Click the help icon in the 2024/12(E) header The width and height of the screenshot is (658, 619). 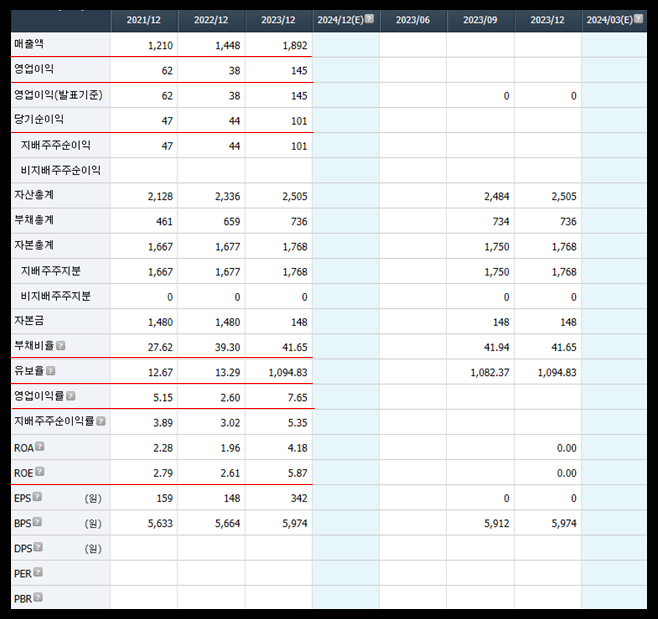click(369, 18)
